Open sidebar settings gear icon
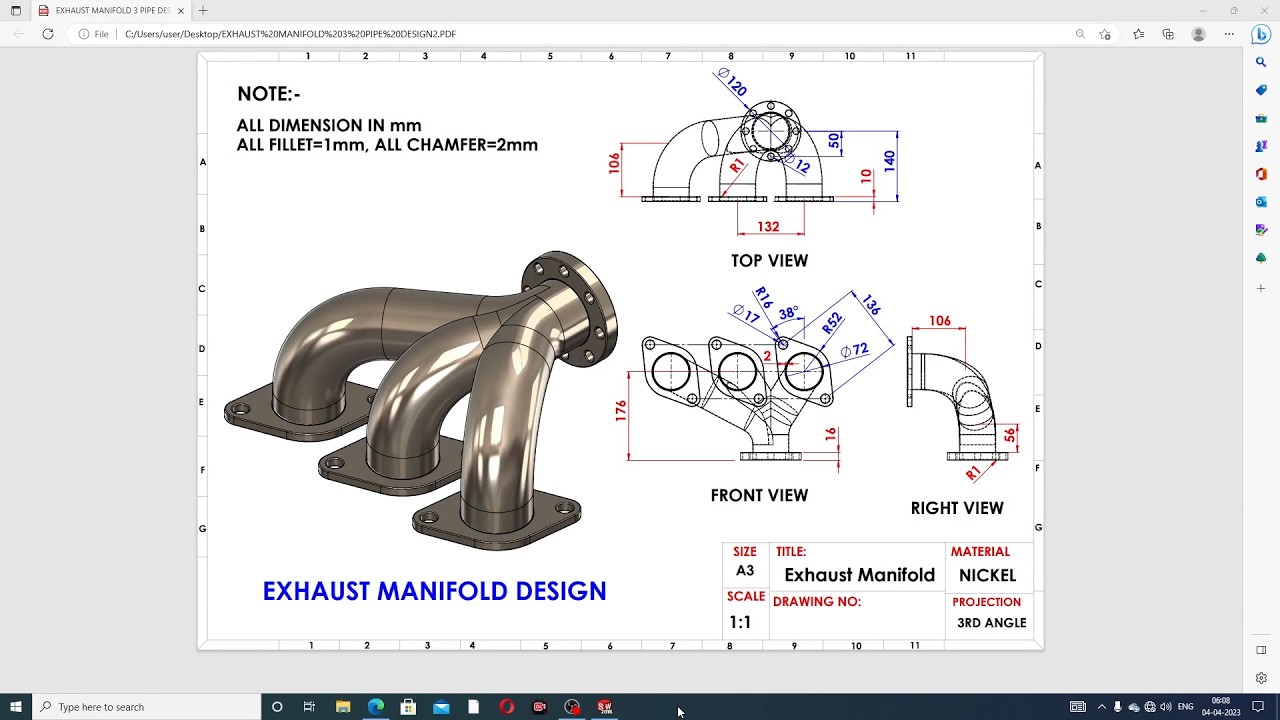Screen dimensions: 1280x720 1261,678
